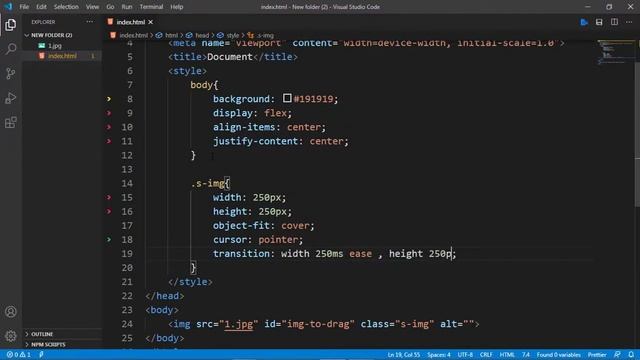
Task: Open the View menu
Action: 92,7
